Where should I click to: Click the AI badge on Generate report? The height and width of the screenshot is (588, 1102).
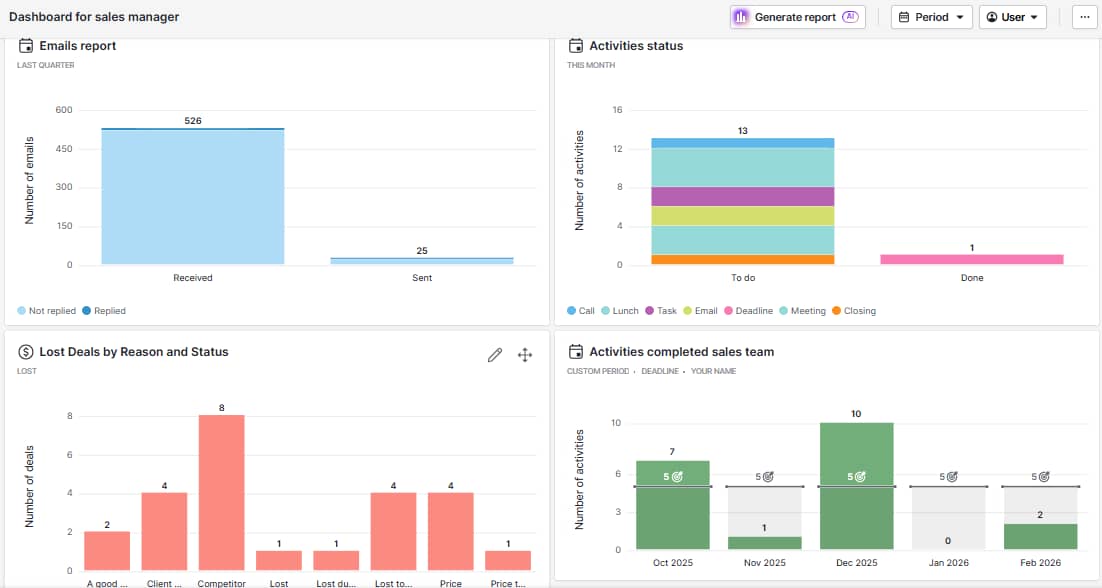point(852,16)
